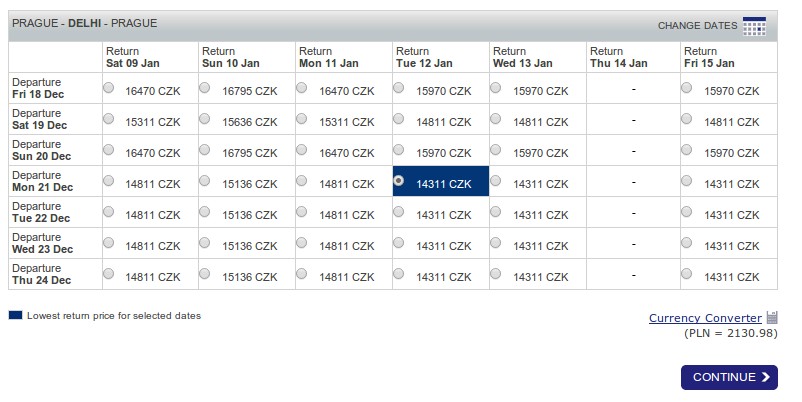The width and height of the screenshot is (802, 402).
Task: Click the dark blue lowest-price legend swatch
Action: [x=15, y=315]
